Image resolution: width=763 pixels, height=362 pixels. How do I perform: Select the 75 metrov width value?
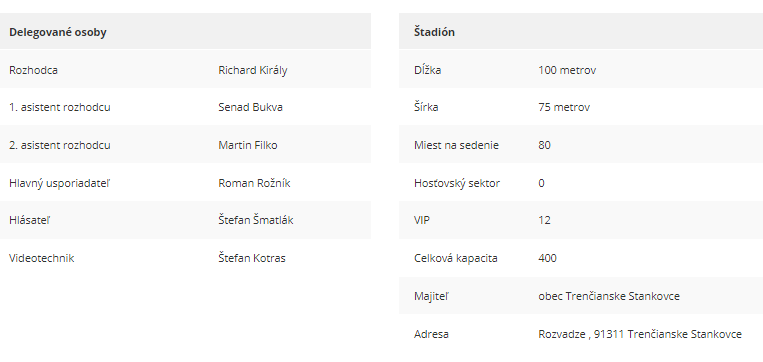(x=564, y=107)
